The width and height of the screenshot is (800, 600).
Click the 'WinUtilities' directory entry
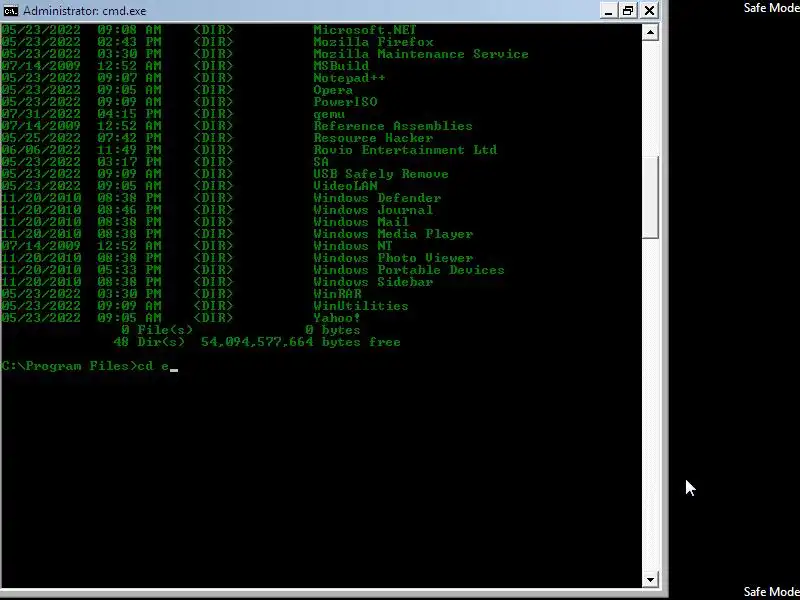point(361,306)
